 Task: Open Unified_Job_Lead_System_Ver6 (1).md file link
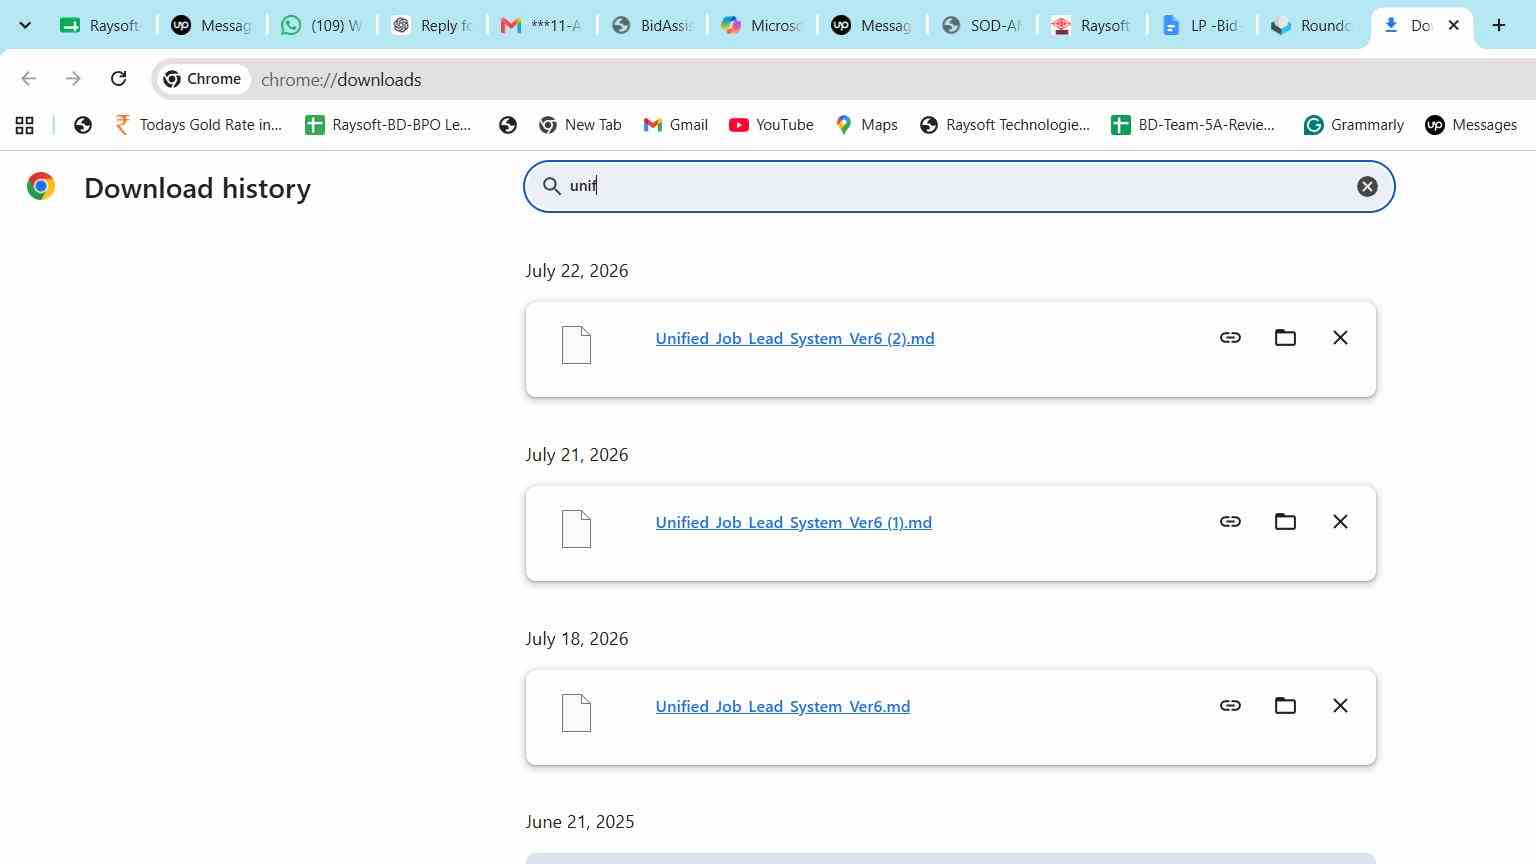[794, 522]
